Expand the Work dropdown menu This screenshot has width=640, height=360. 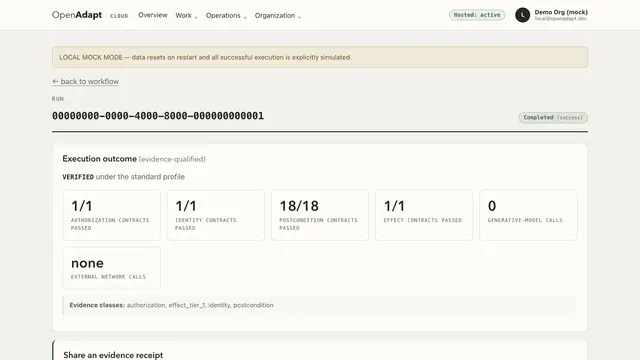(187, 16)
